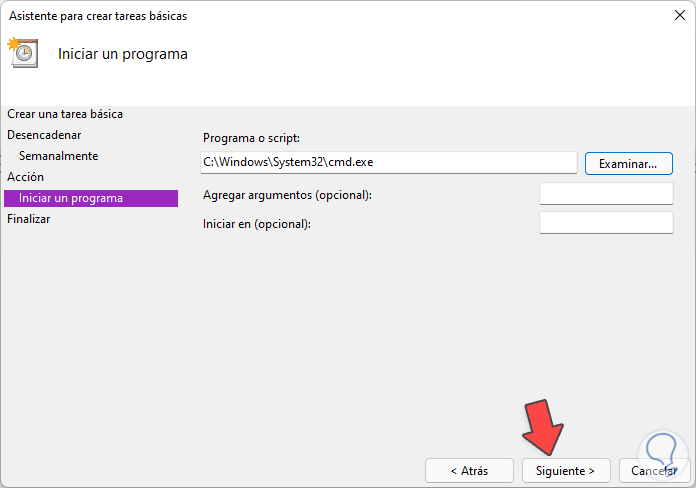Click the 'Agregar argumentos (opcional):' label
Image resolution: width=696 pixels, height=488 pixels.
point(287,195)
